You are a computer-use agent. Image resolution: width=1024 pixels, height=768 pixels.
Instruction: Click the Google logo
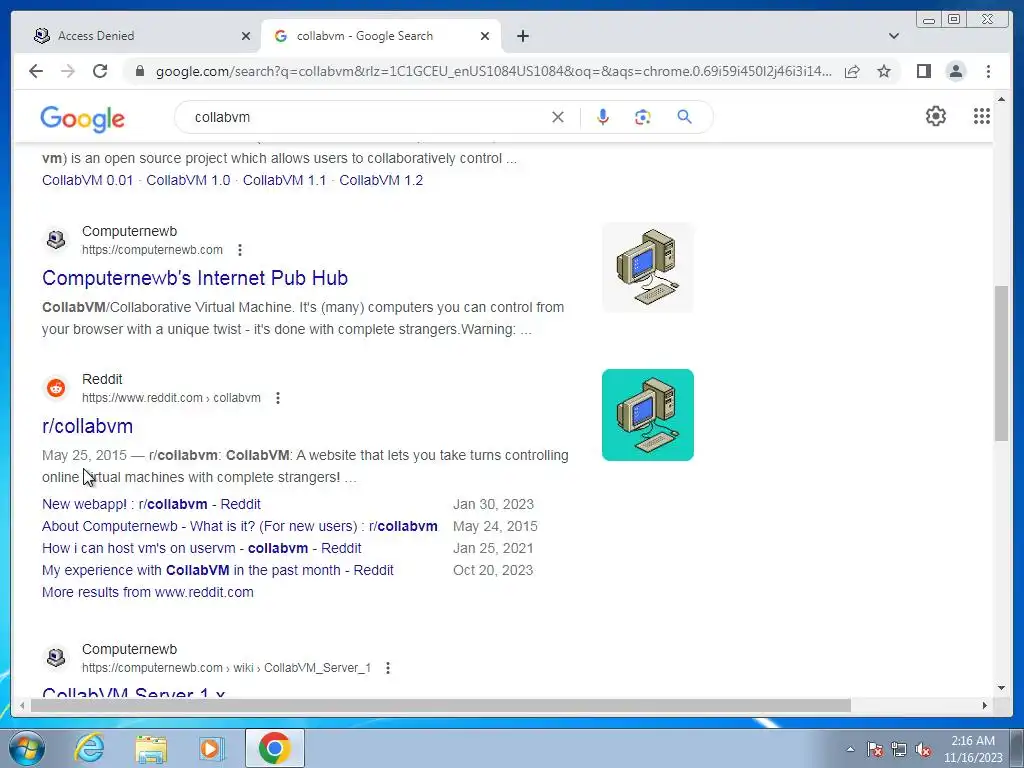click(x=82, y=119)
